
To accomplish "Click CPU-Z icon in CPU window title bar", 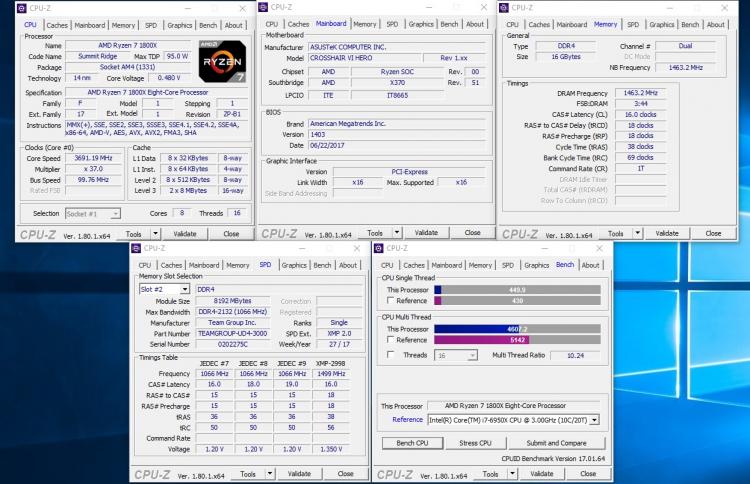I will (x=22, y=8).
